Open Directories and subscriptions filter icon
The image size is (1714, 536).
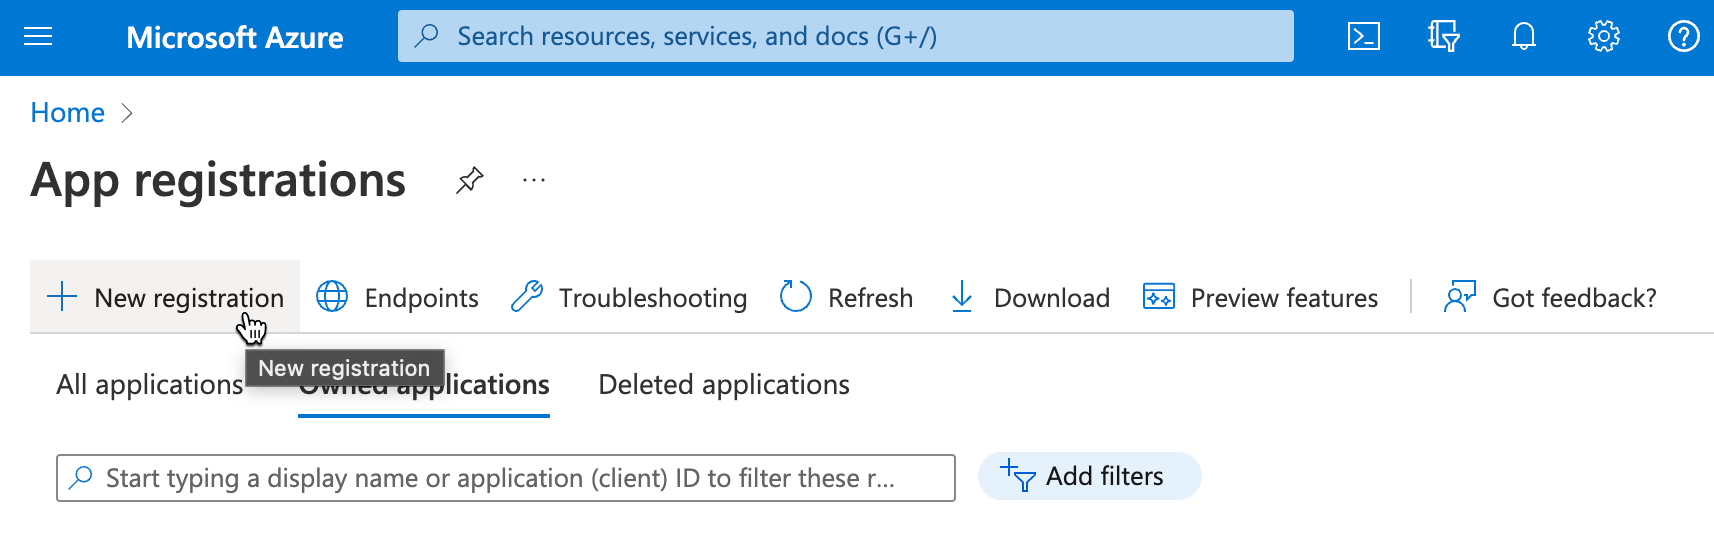point(1443,37)
